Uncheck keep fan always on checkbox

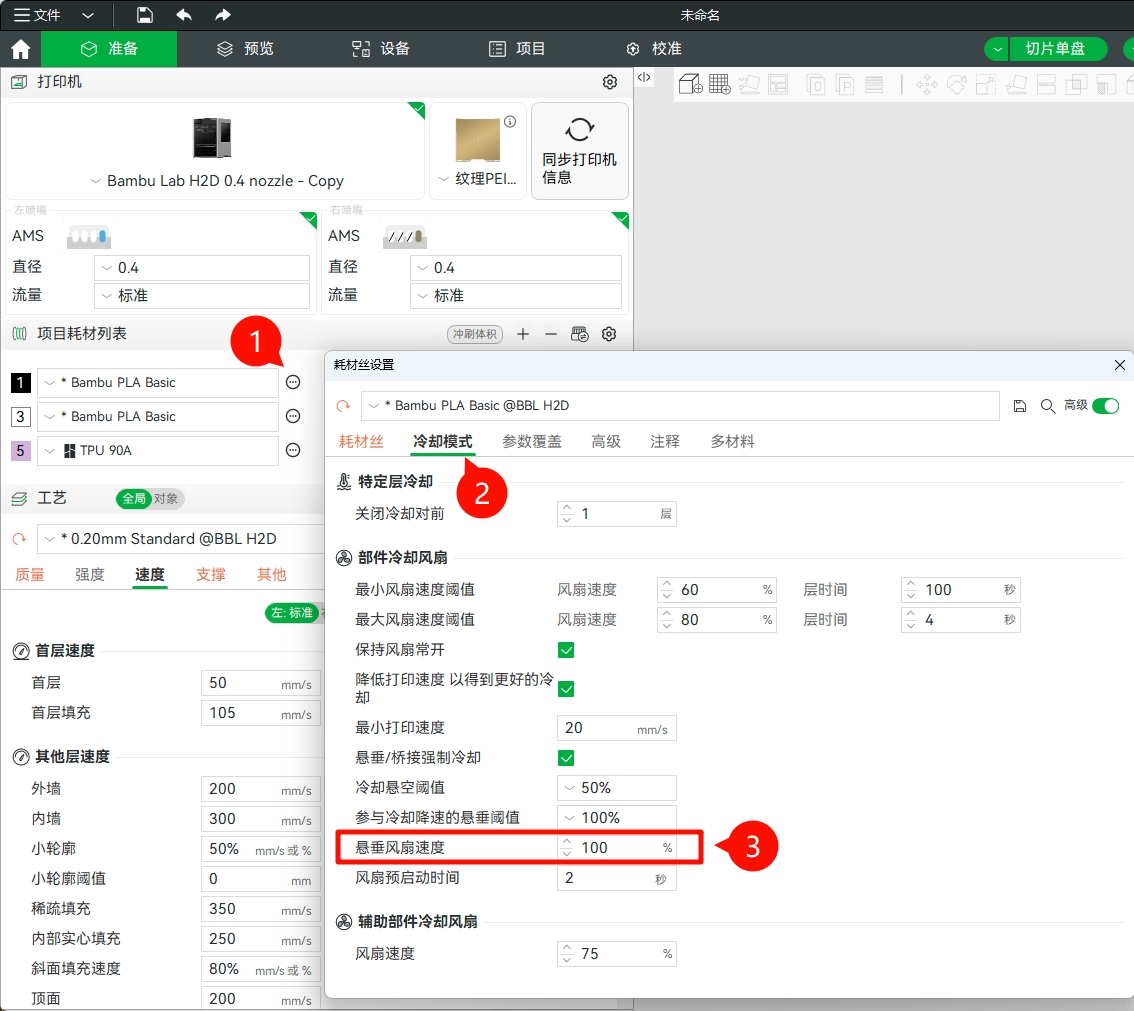click(x=566, y=650)
